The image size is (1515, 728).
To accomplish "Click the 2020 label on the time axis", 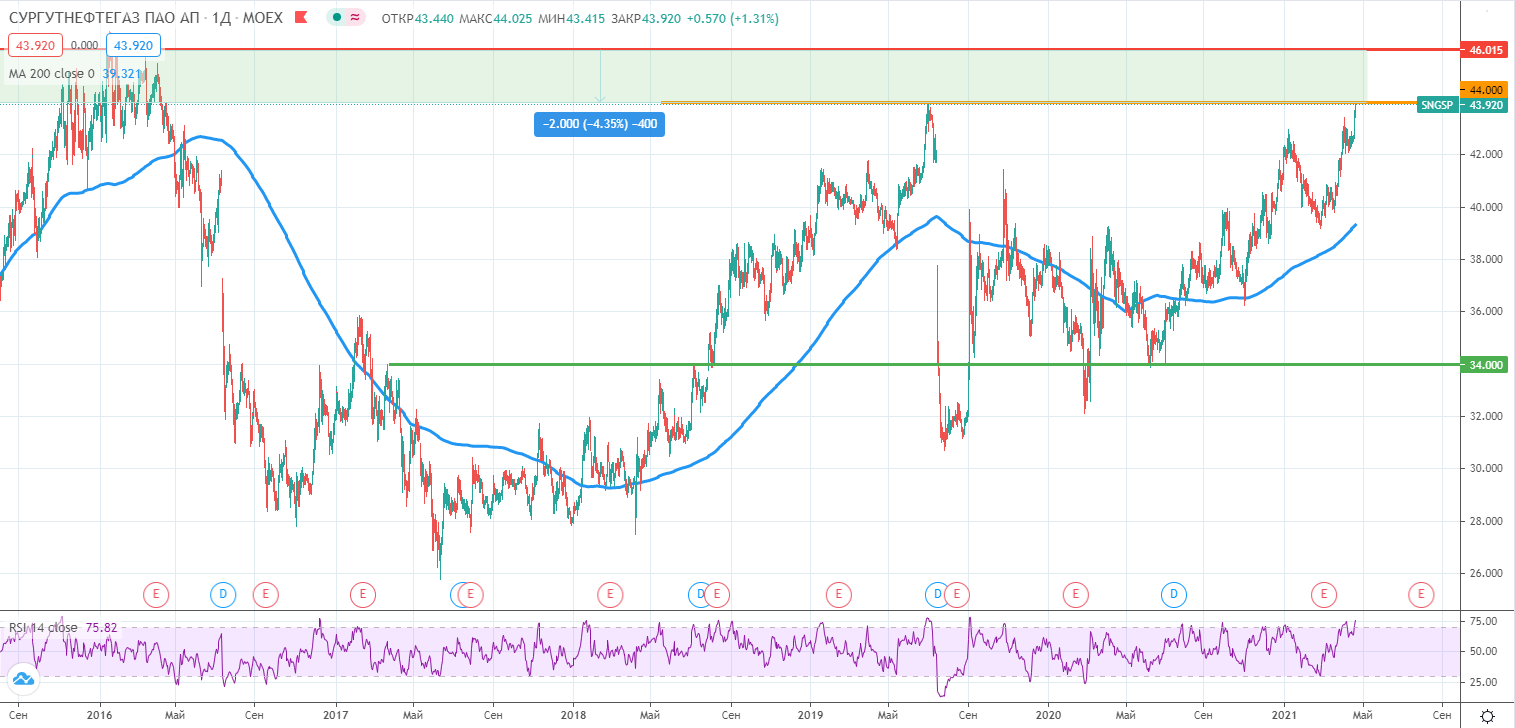I will [x=1047, y=716].
